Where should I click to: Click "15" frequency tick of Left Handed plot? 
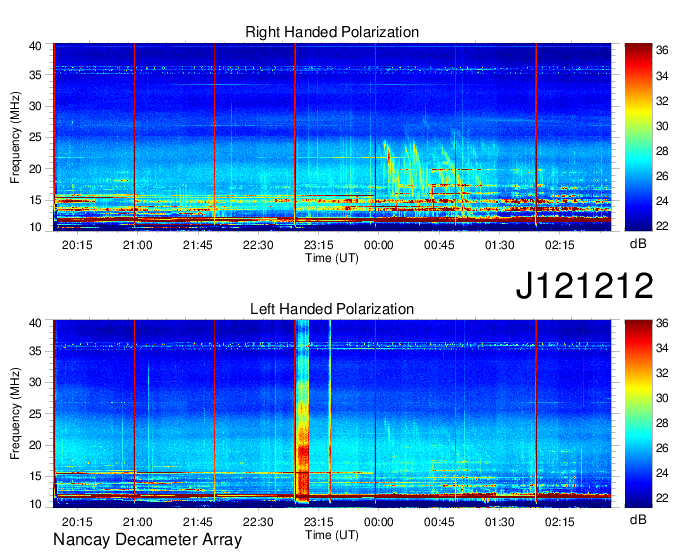pos(35,477)
